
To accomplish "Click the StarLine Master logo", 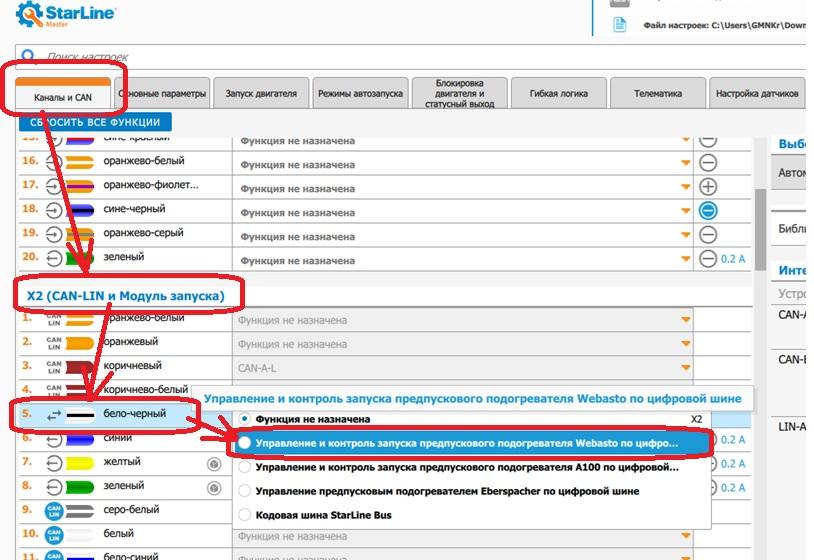I will 60,19.
